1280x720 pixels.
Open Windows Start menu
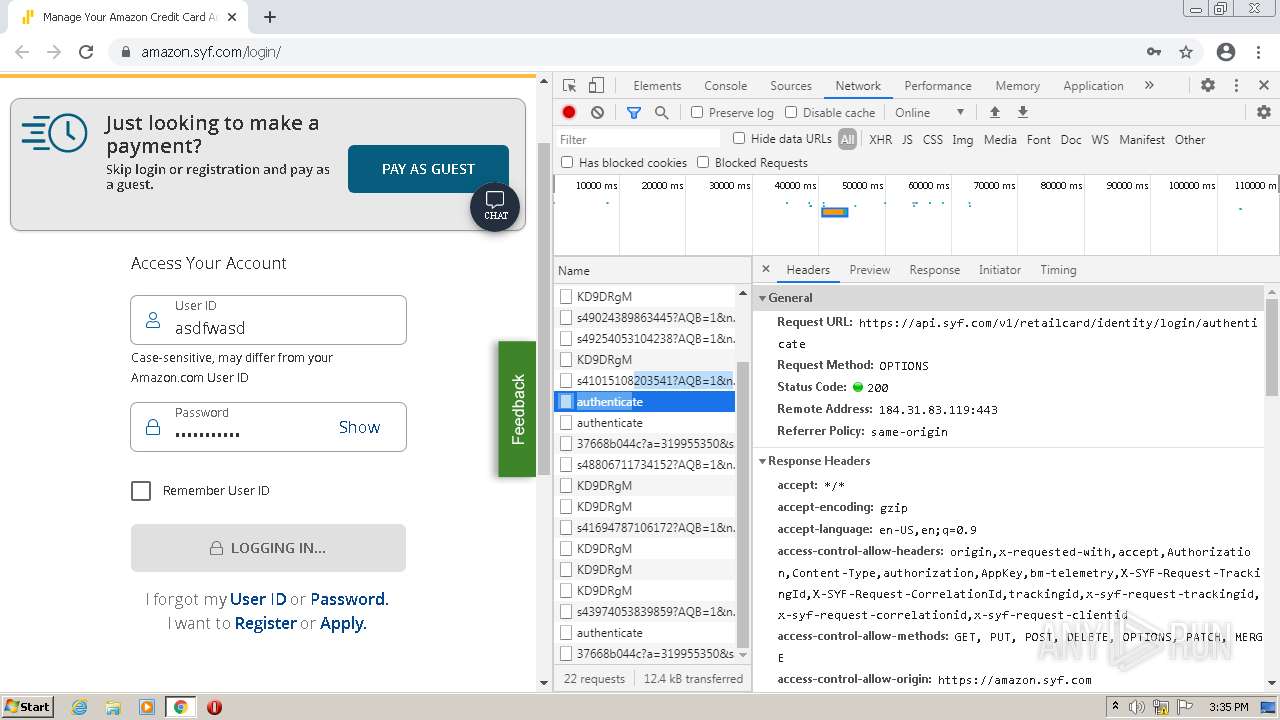(x=27, y=707)
